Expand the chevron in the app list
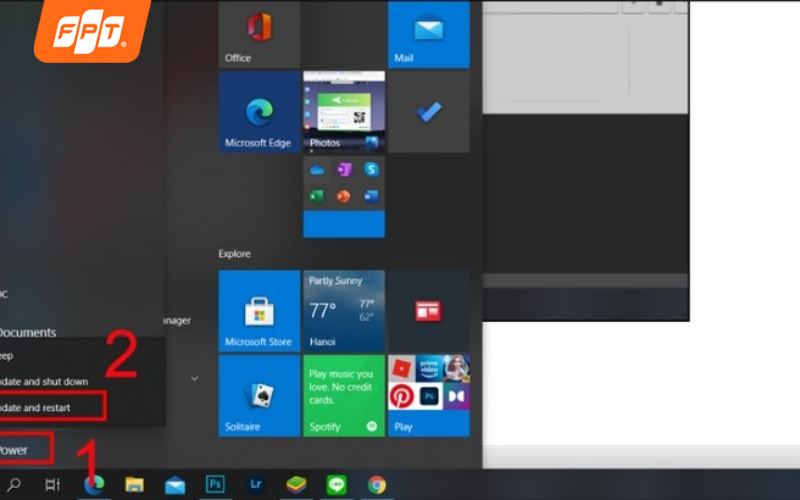 pyautogui.click(x=194, y=379)
